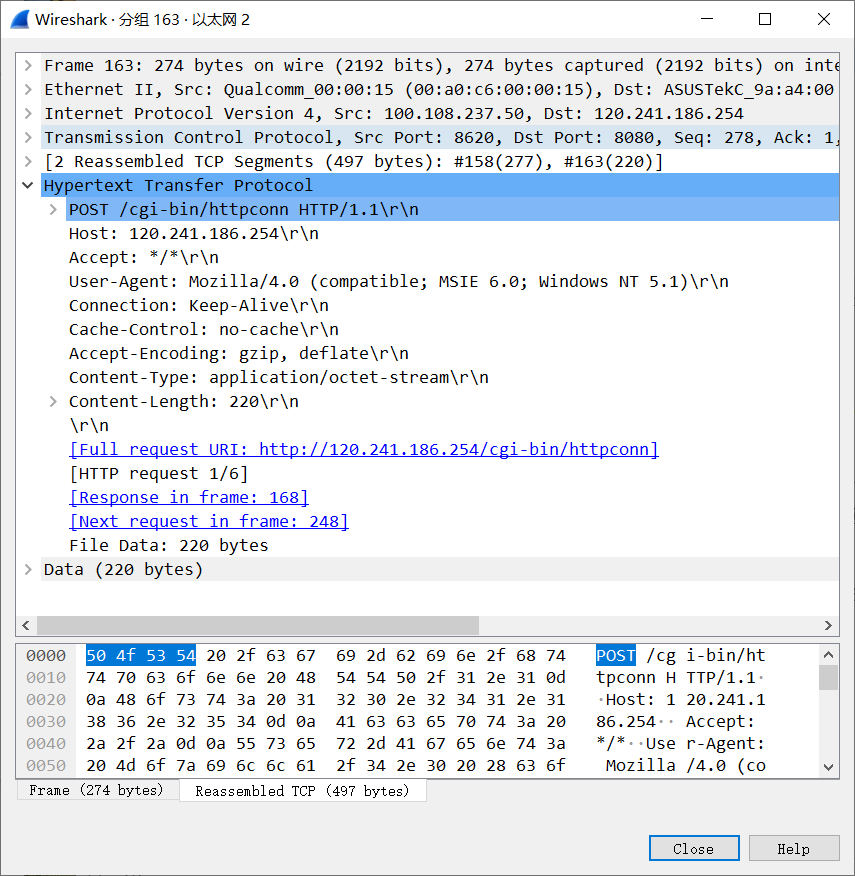Expand the POST /cgi-bin/httpconn request line
Image resolution: width=855 pixels, height=876 pixels.
(53, 210)
